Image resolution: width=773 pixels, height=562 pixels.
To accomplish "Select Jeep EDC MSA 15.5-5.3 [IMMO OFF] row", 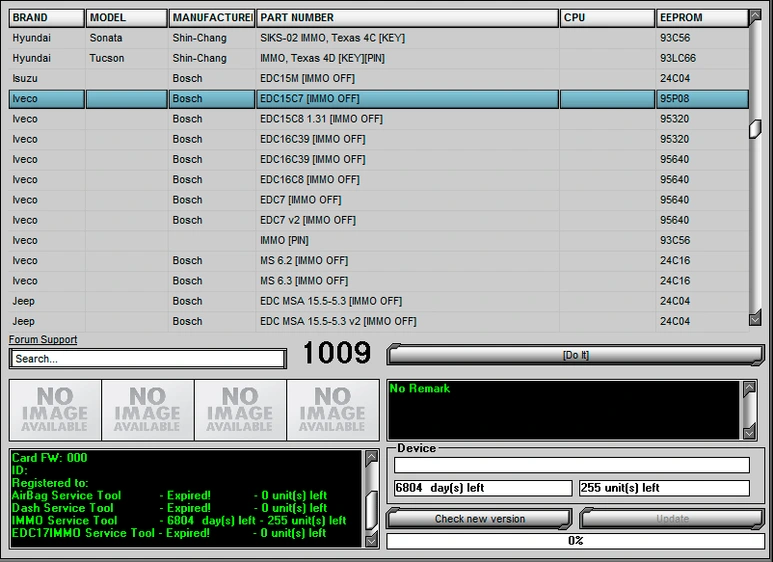I will point(379,301).
